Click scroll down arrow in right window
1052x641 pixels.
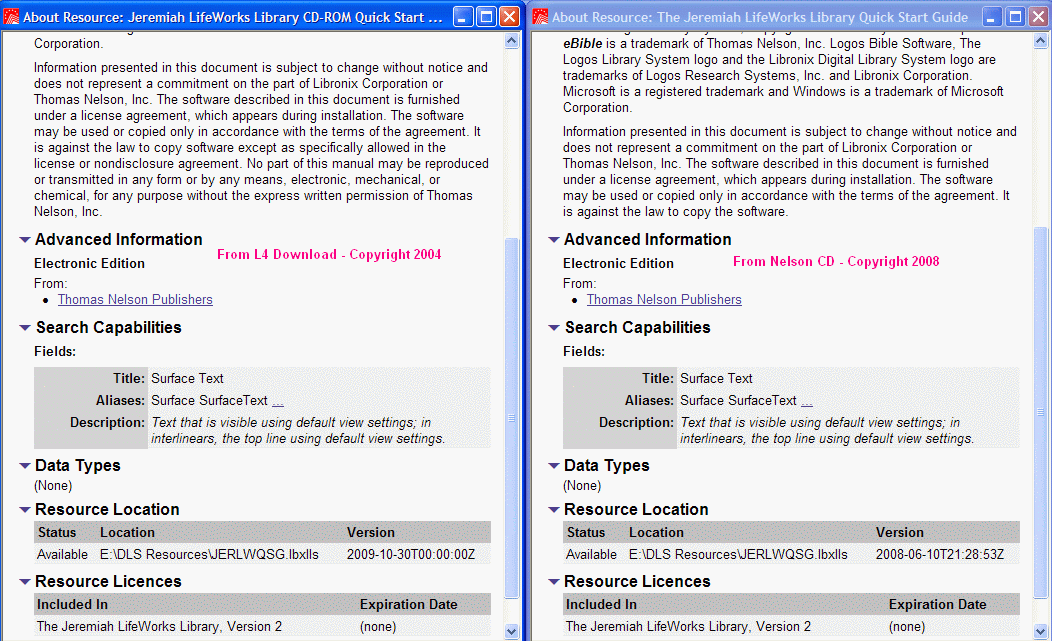point(1041,631)
